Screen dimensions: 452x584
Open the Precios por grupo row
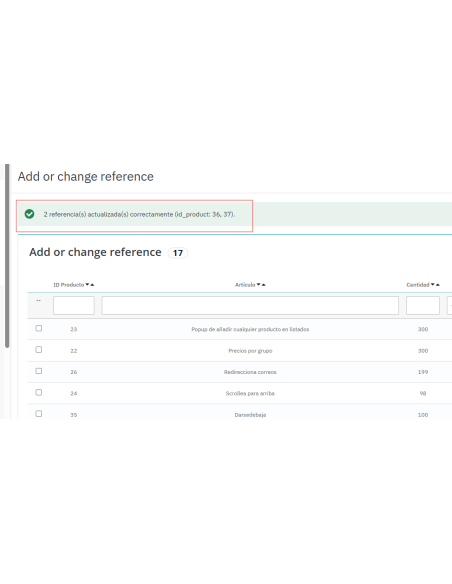tap(239, 350)
